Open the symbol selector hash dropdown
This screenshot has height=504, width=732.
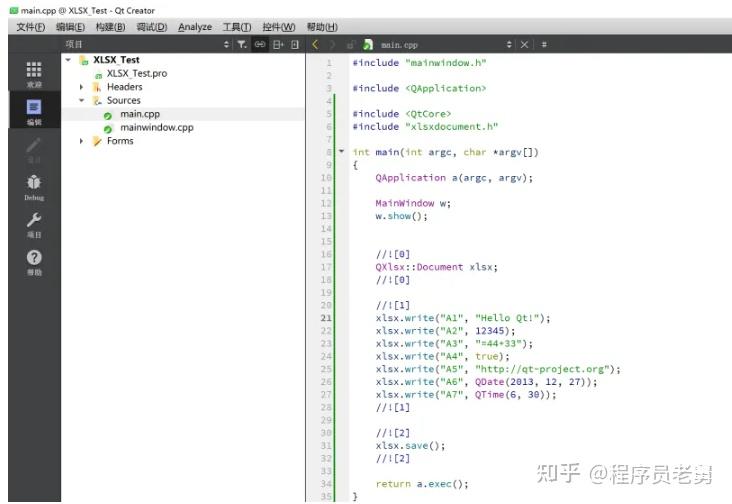(544, 44)
